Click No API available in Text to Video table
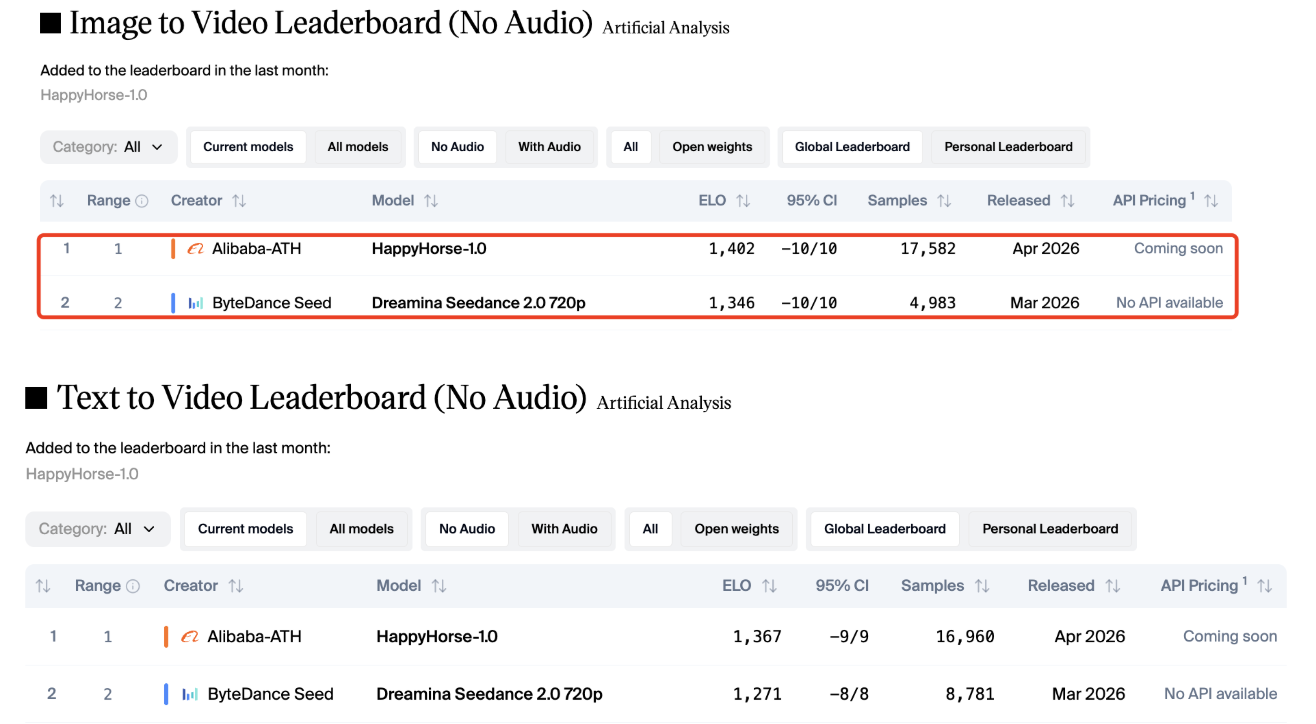1316x724 pixels. (1220, 694)
